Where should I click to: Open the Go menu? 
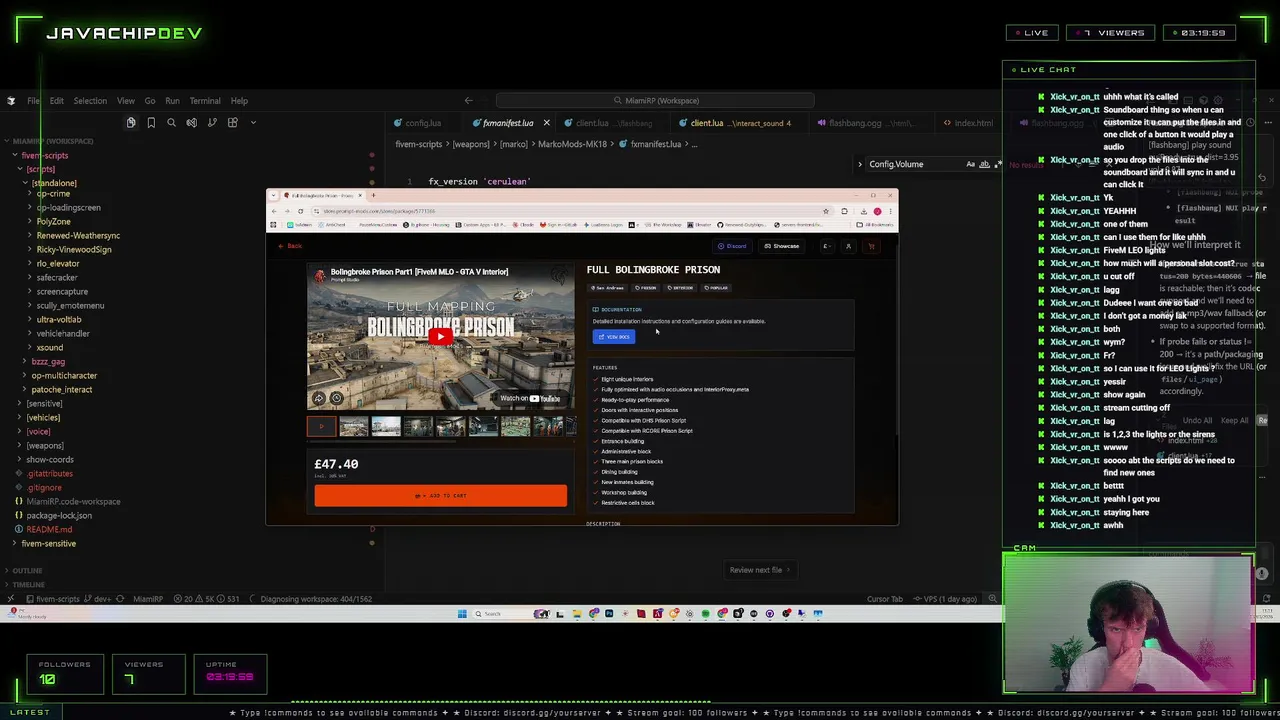click(x=149, y=100)
